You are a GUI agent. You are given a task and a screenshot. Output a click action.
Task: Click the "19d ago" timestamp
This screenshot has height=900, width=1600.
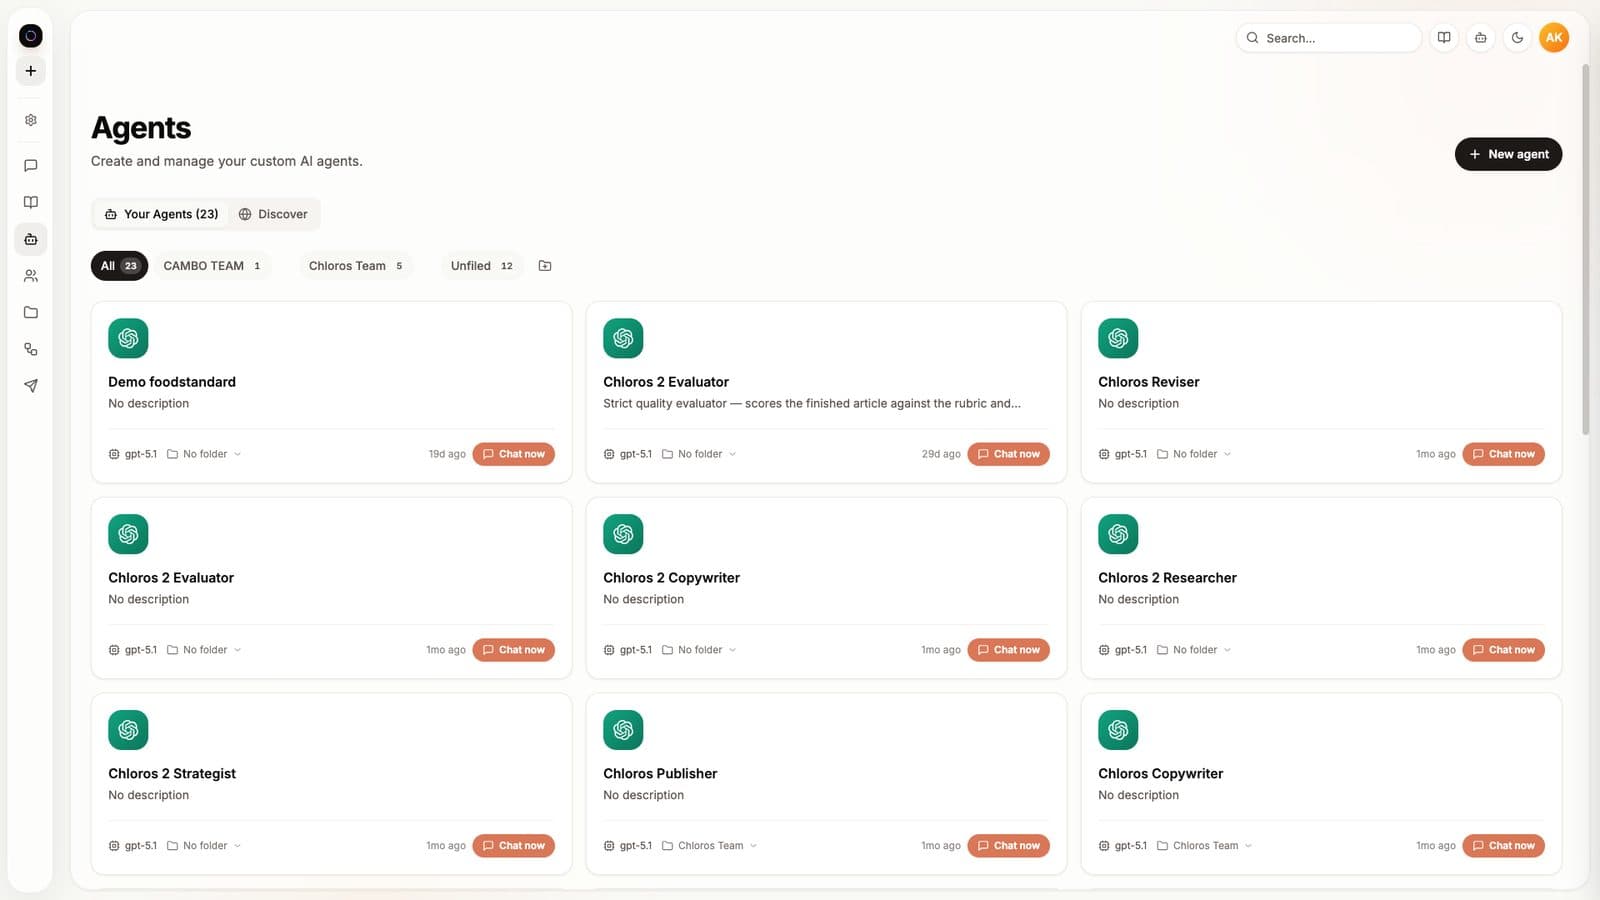click(447, 454)
